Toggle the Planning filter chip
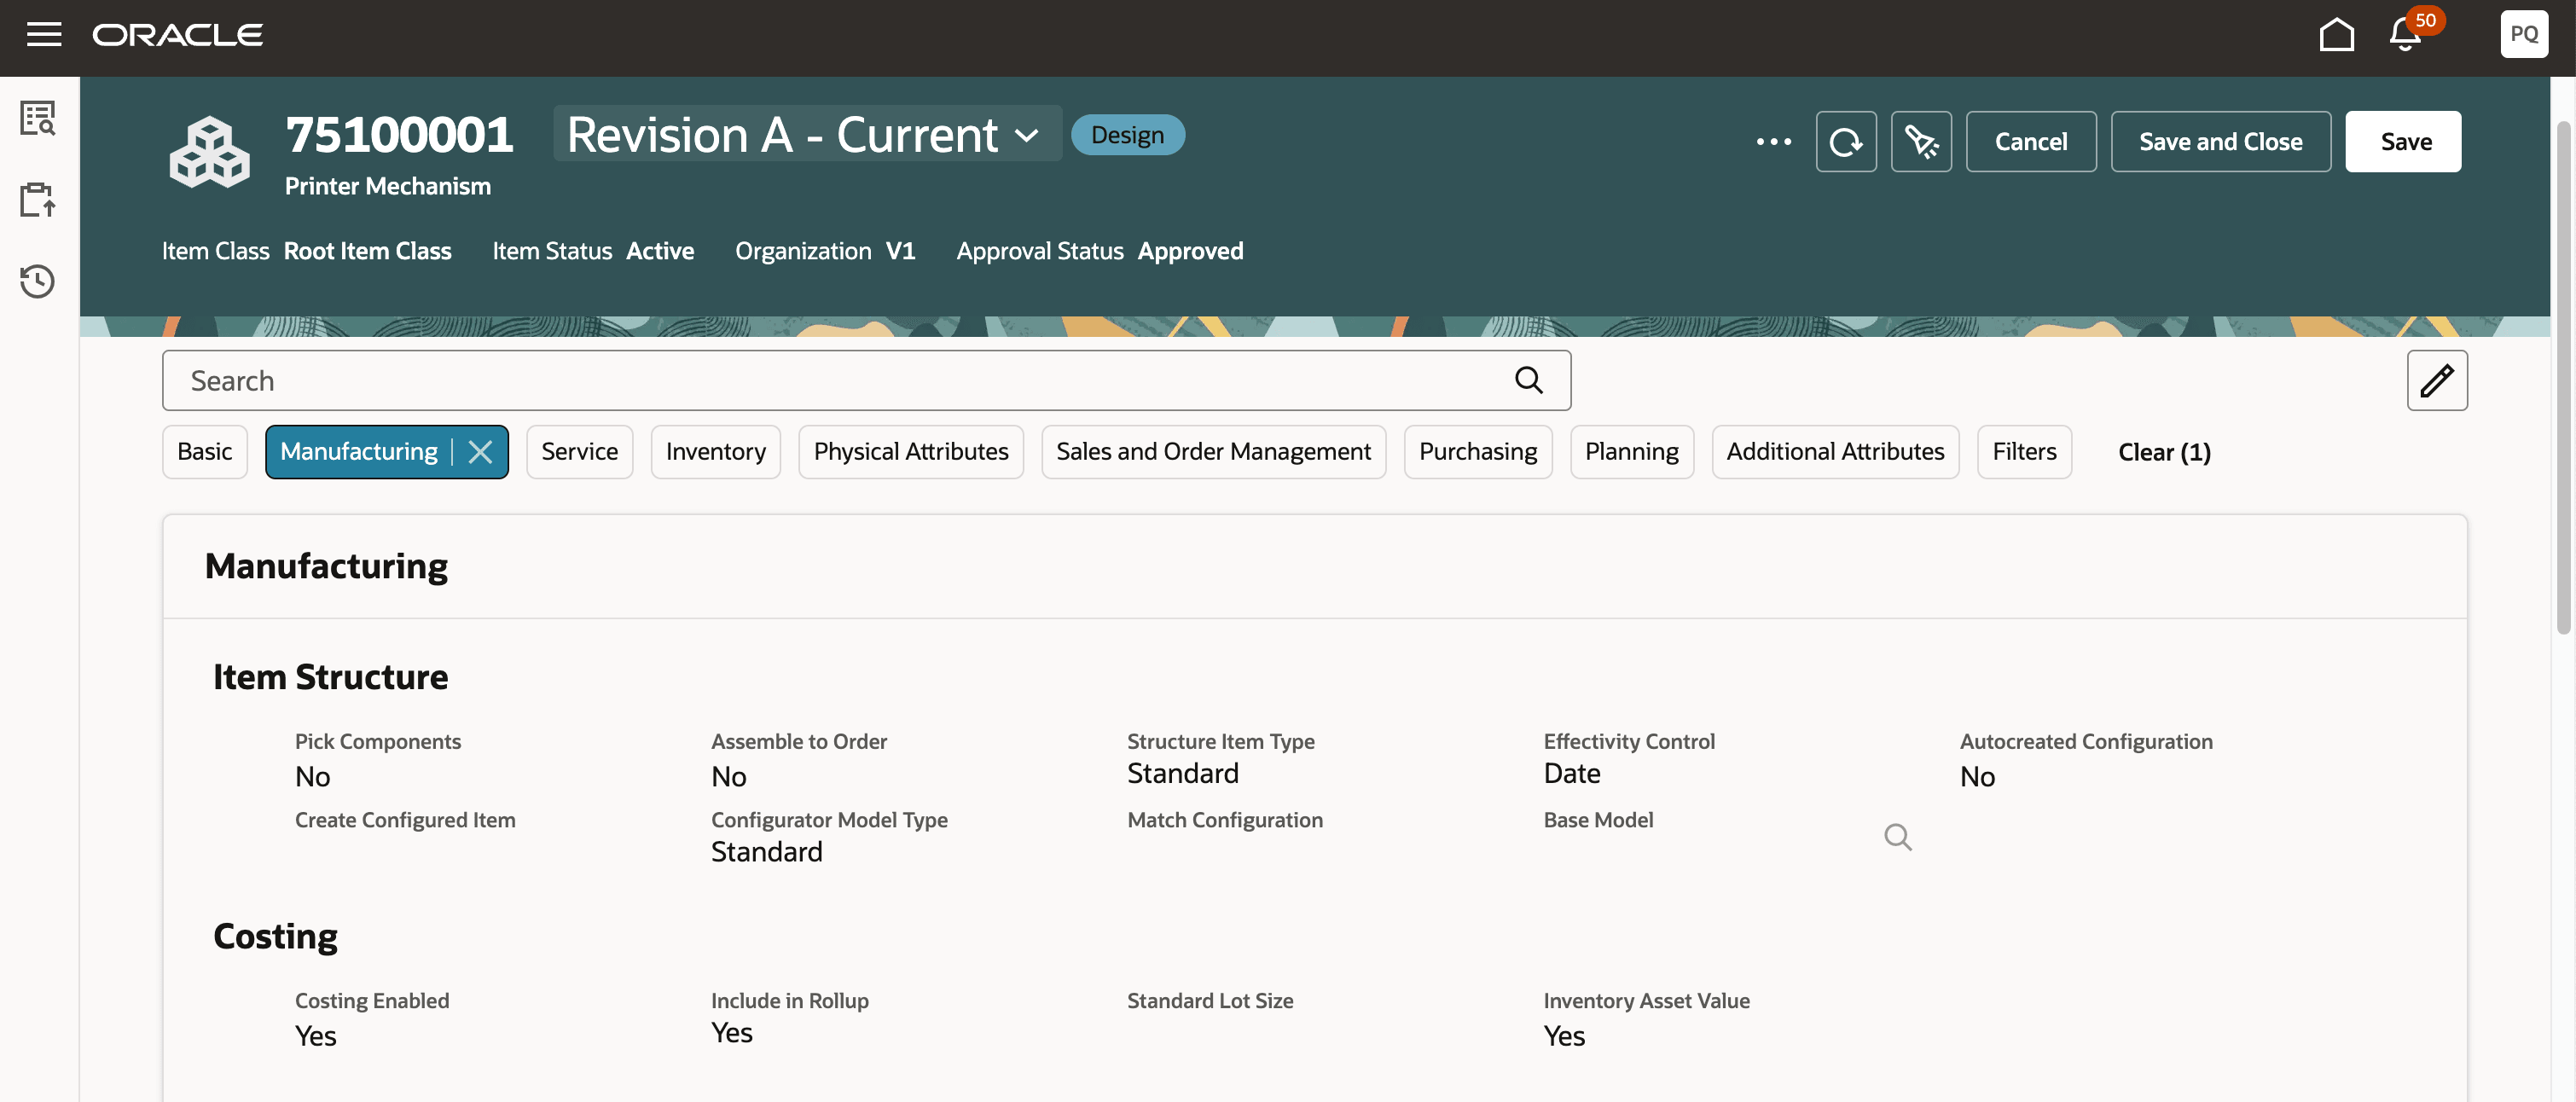The width and height of the screenshot is (2576, 1102). (x=1631, y=451)
